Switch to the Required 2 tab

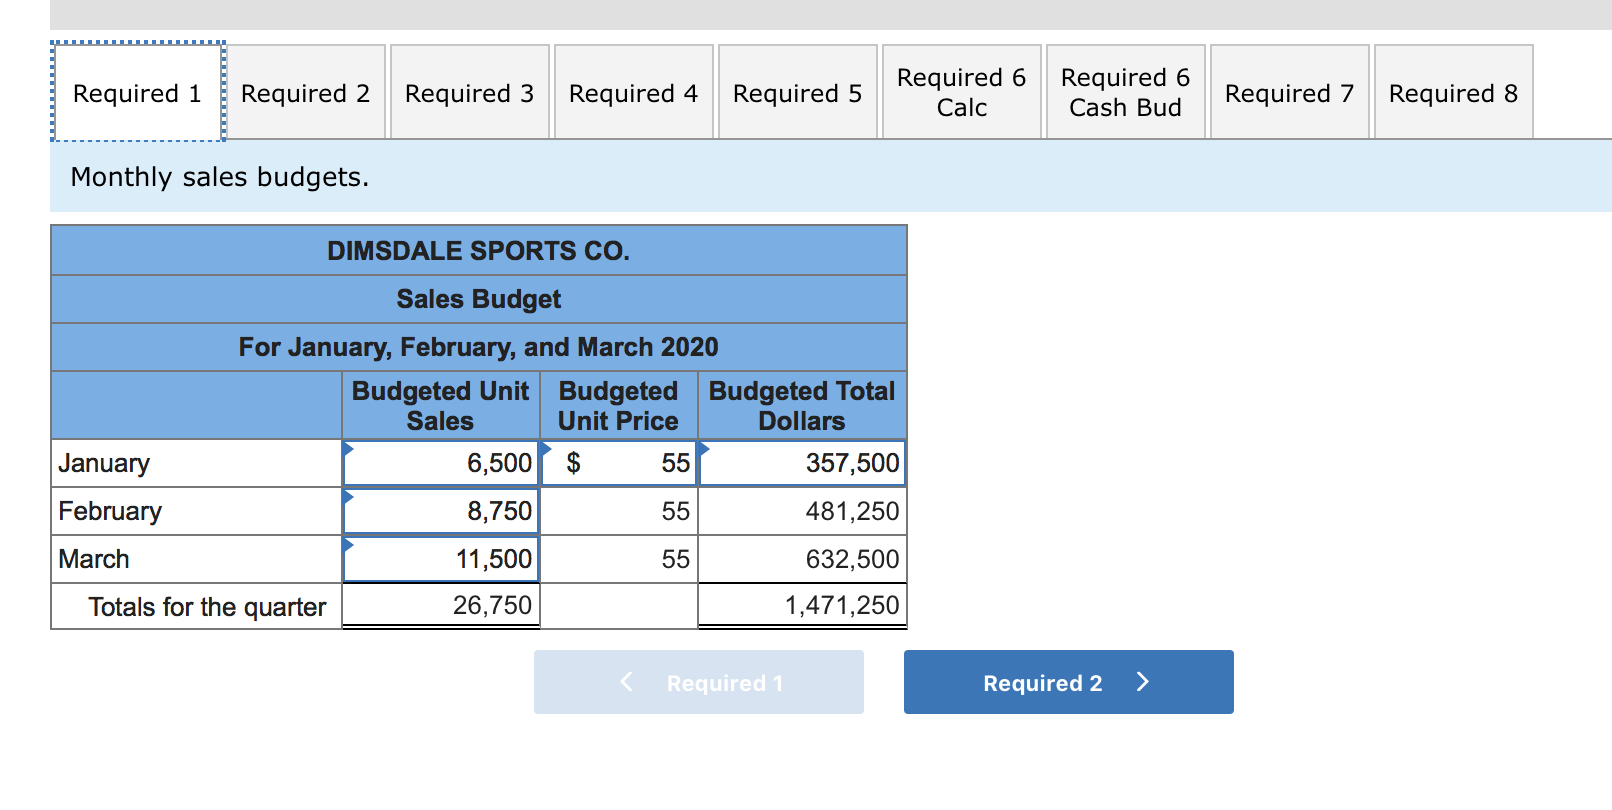(306, 92)
